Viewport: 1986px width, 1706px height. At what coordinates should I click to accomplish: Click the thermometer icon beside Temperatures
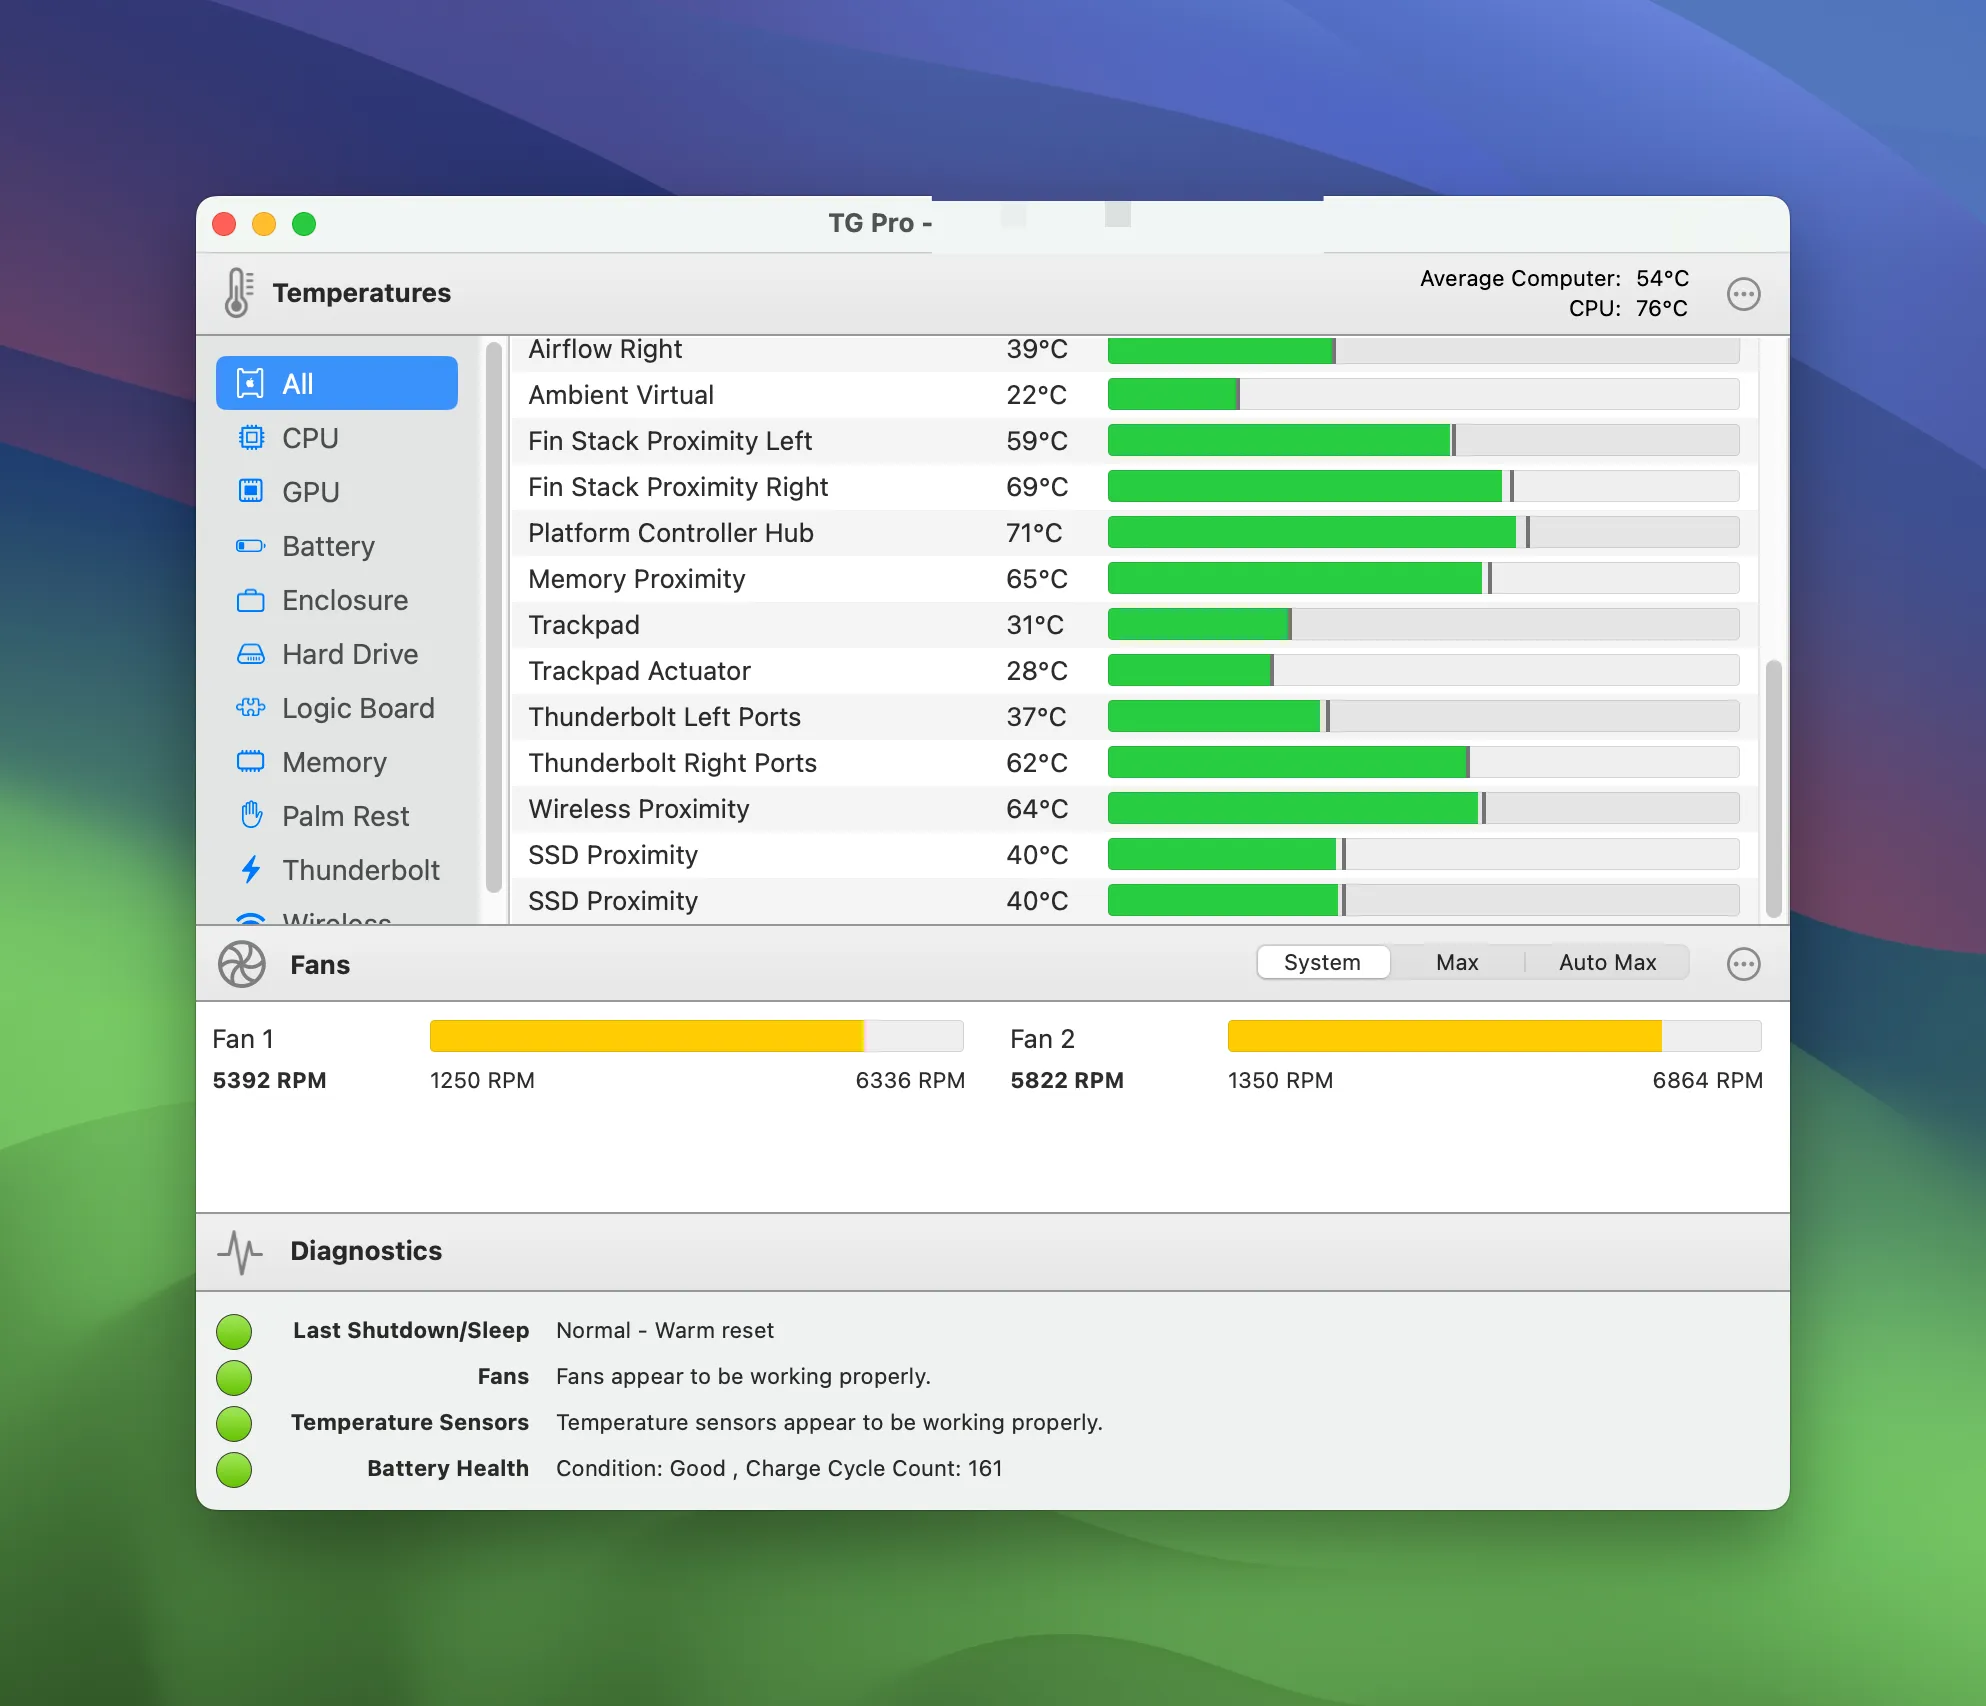click(x=237, y=293)
